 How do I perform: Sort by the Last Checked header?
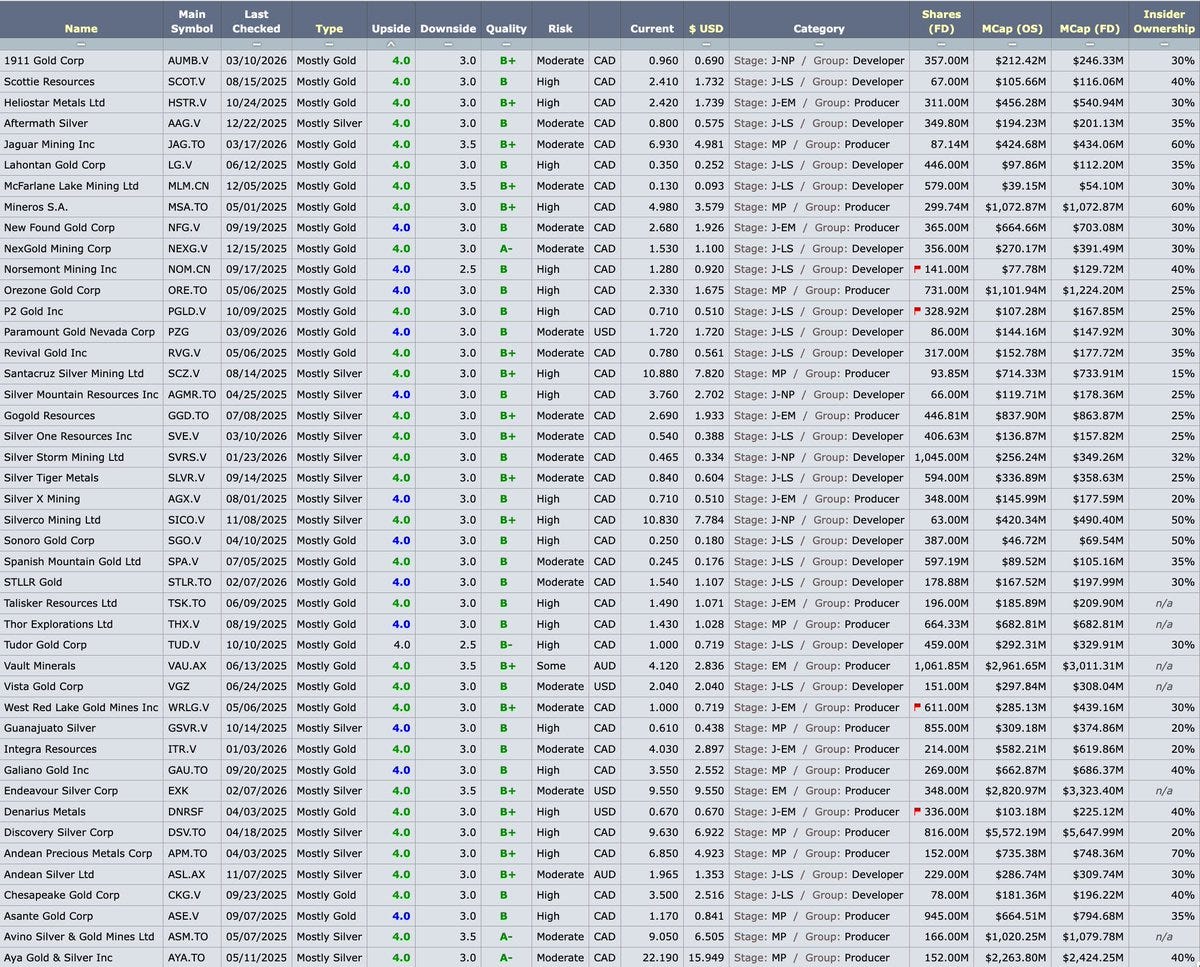tap(256, 22)
